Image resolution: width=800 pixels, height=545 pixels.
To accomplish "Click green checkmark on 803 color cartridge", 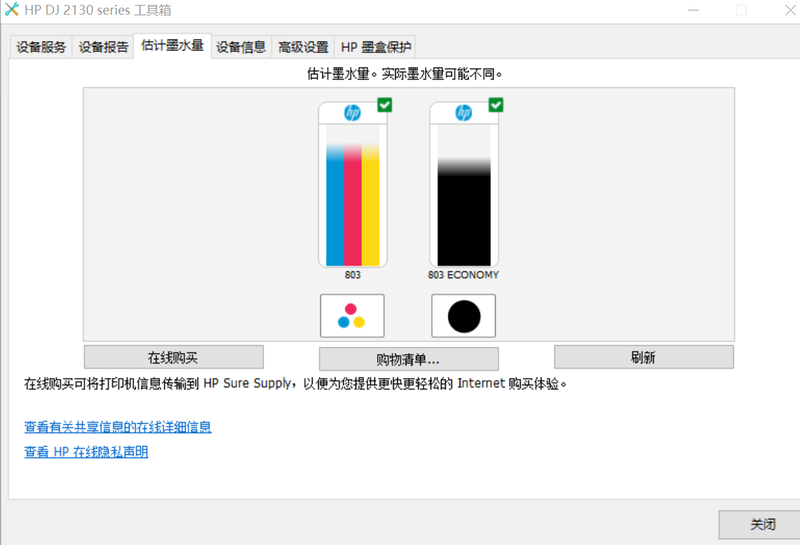I will point(385,105).
